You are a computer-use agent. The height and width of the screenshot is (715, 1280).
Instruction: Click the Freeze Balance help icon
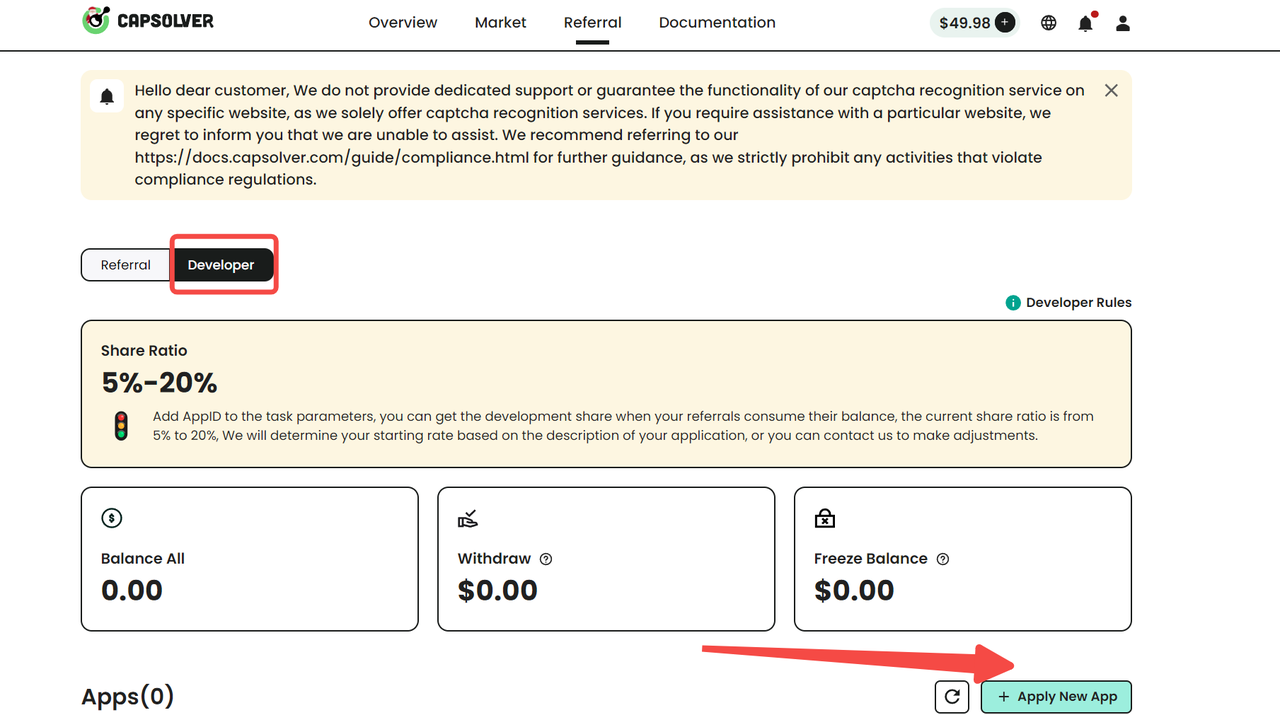point(942,559)
